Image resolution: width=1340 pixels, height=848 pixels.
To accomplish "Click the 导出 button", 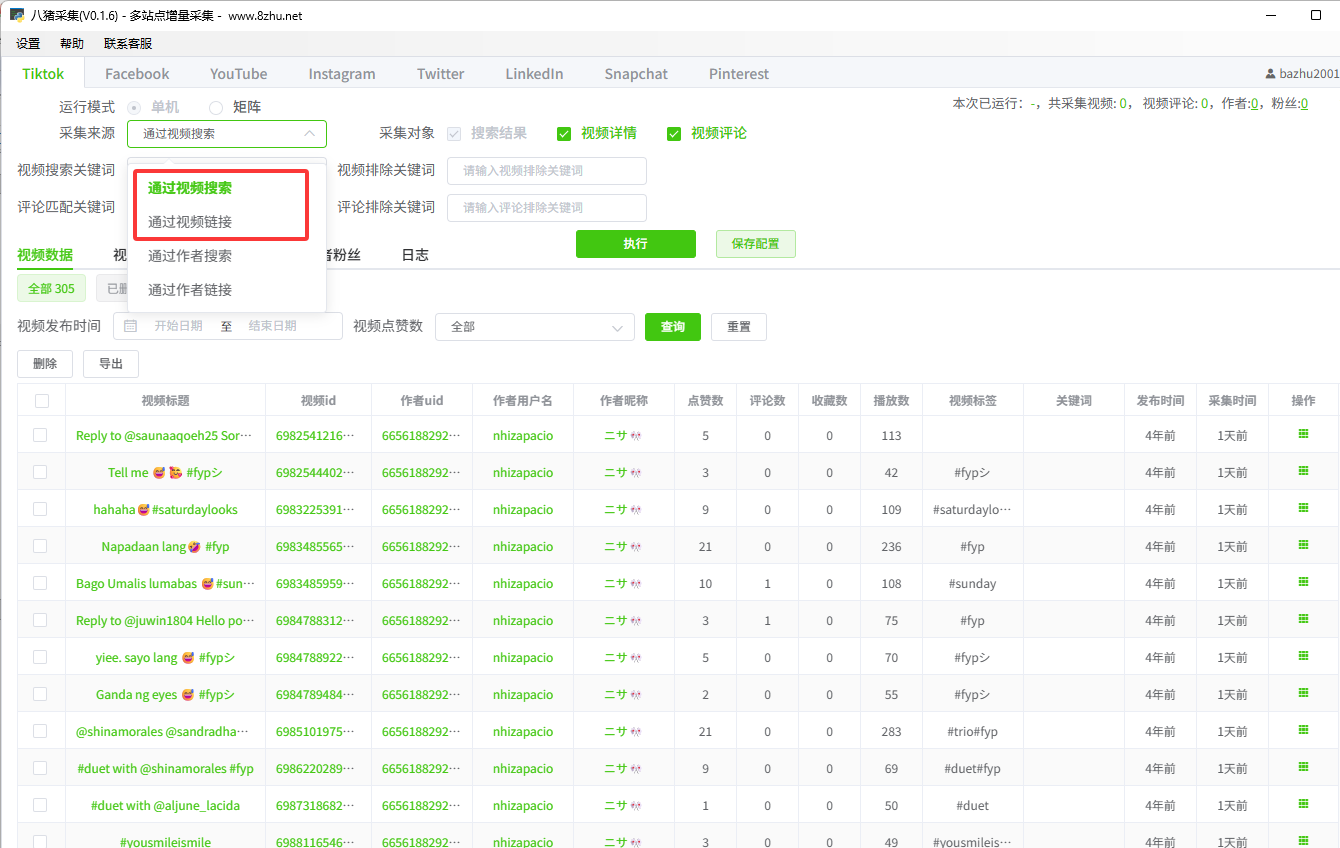I will coord(111,364).
